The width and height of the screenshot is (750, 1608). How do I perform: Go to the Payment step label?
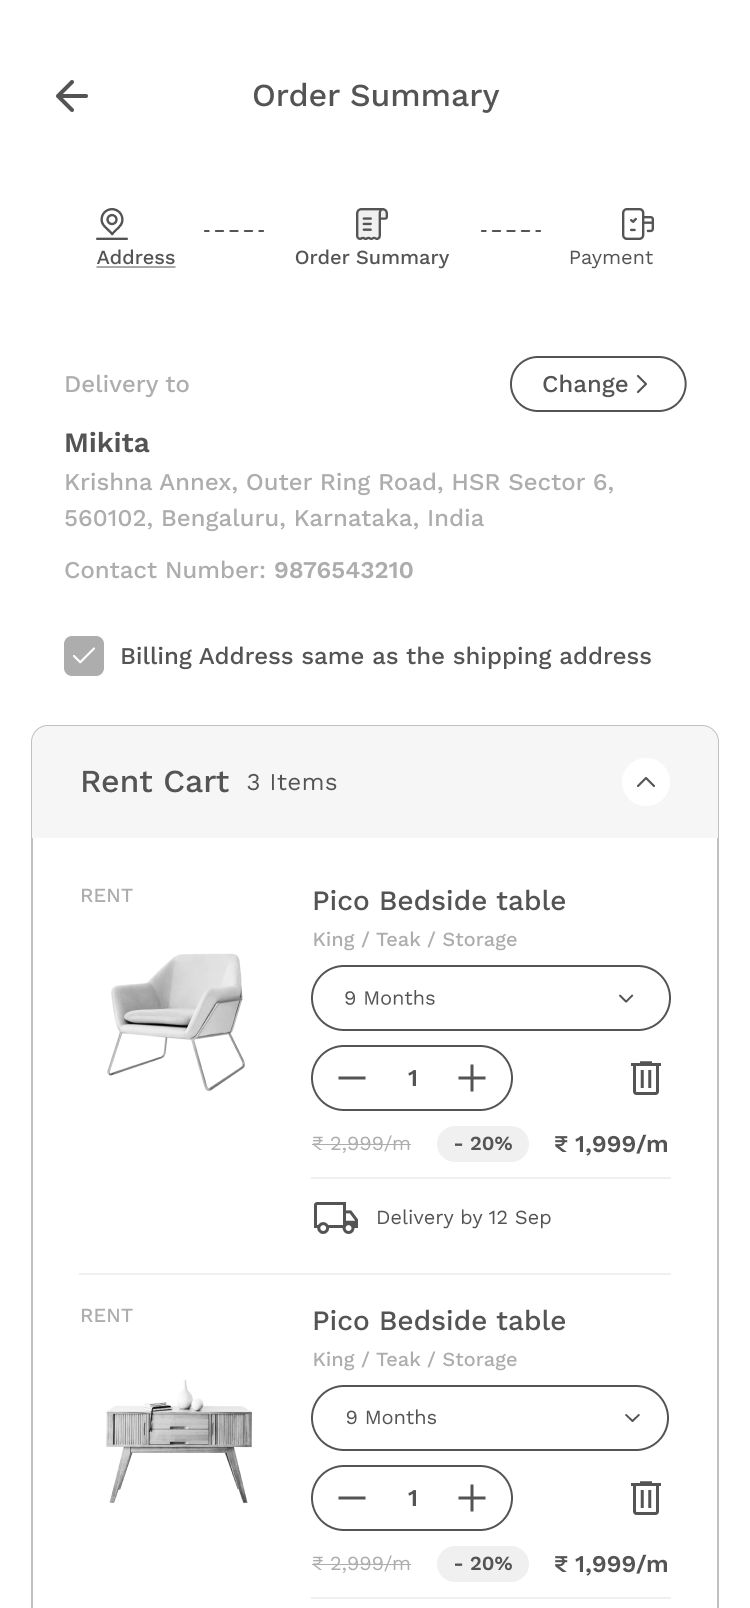(610, 258)
